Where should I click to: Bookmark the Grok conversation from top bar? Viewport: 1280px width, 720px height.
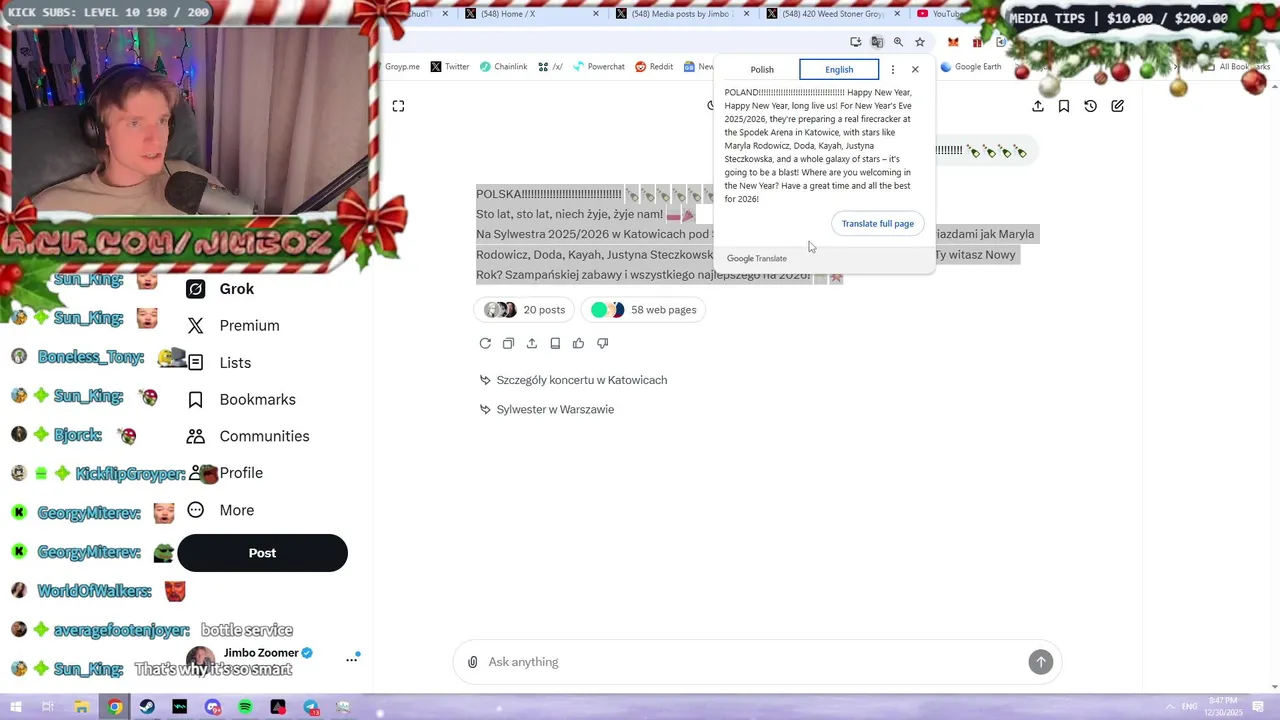pyautogui.click(x=1064, y=106)
